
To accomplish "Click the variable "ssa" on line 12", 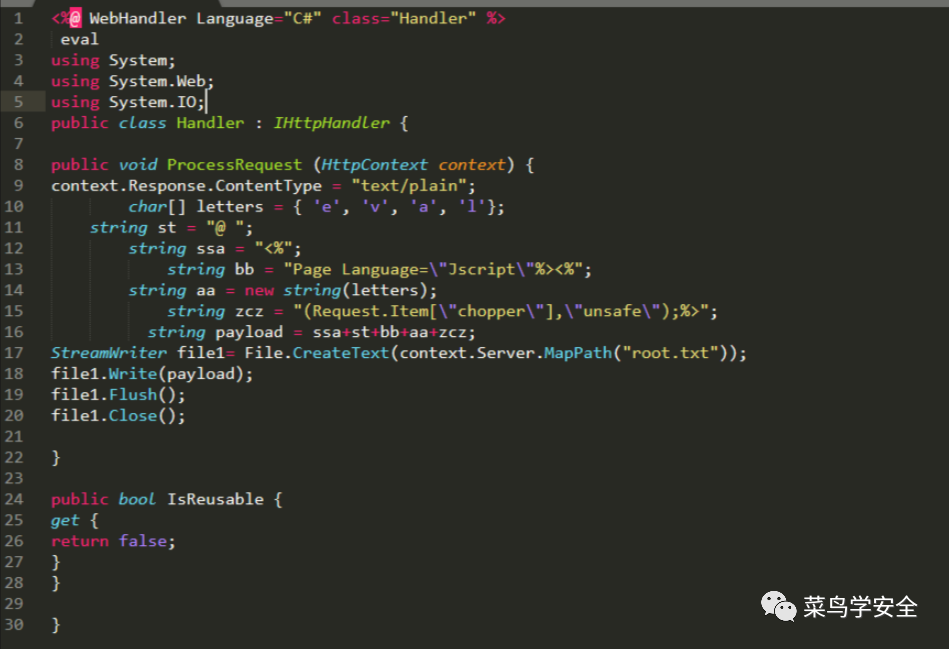I will tap(211, 249).
